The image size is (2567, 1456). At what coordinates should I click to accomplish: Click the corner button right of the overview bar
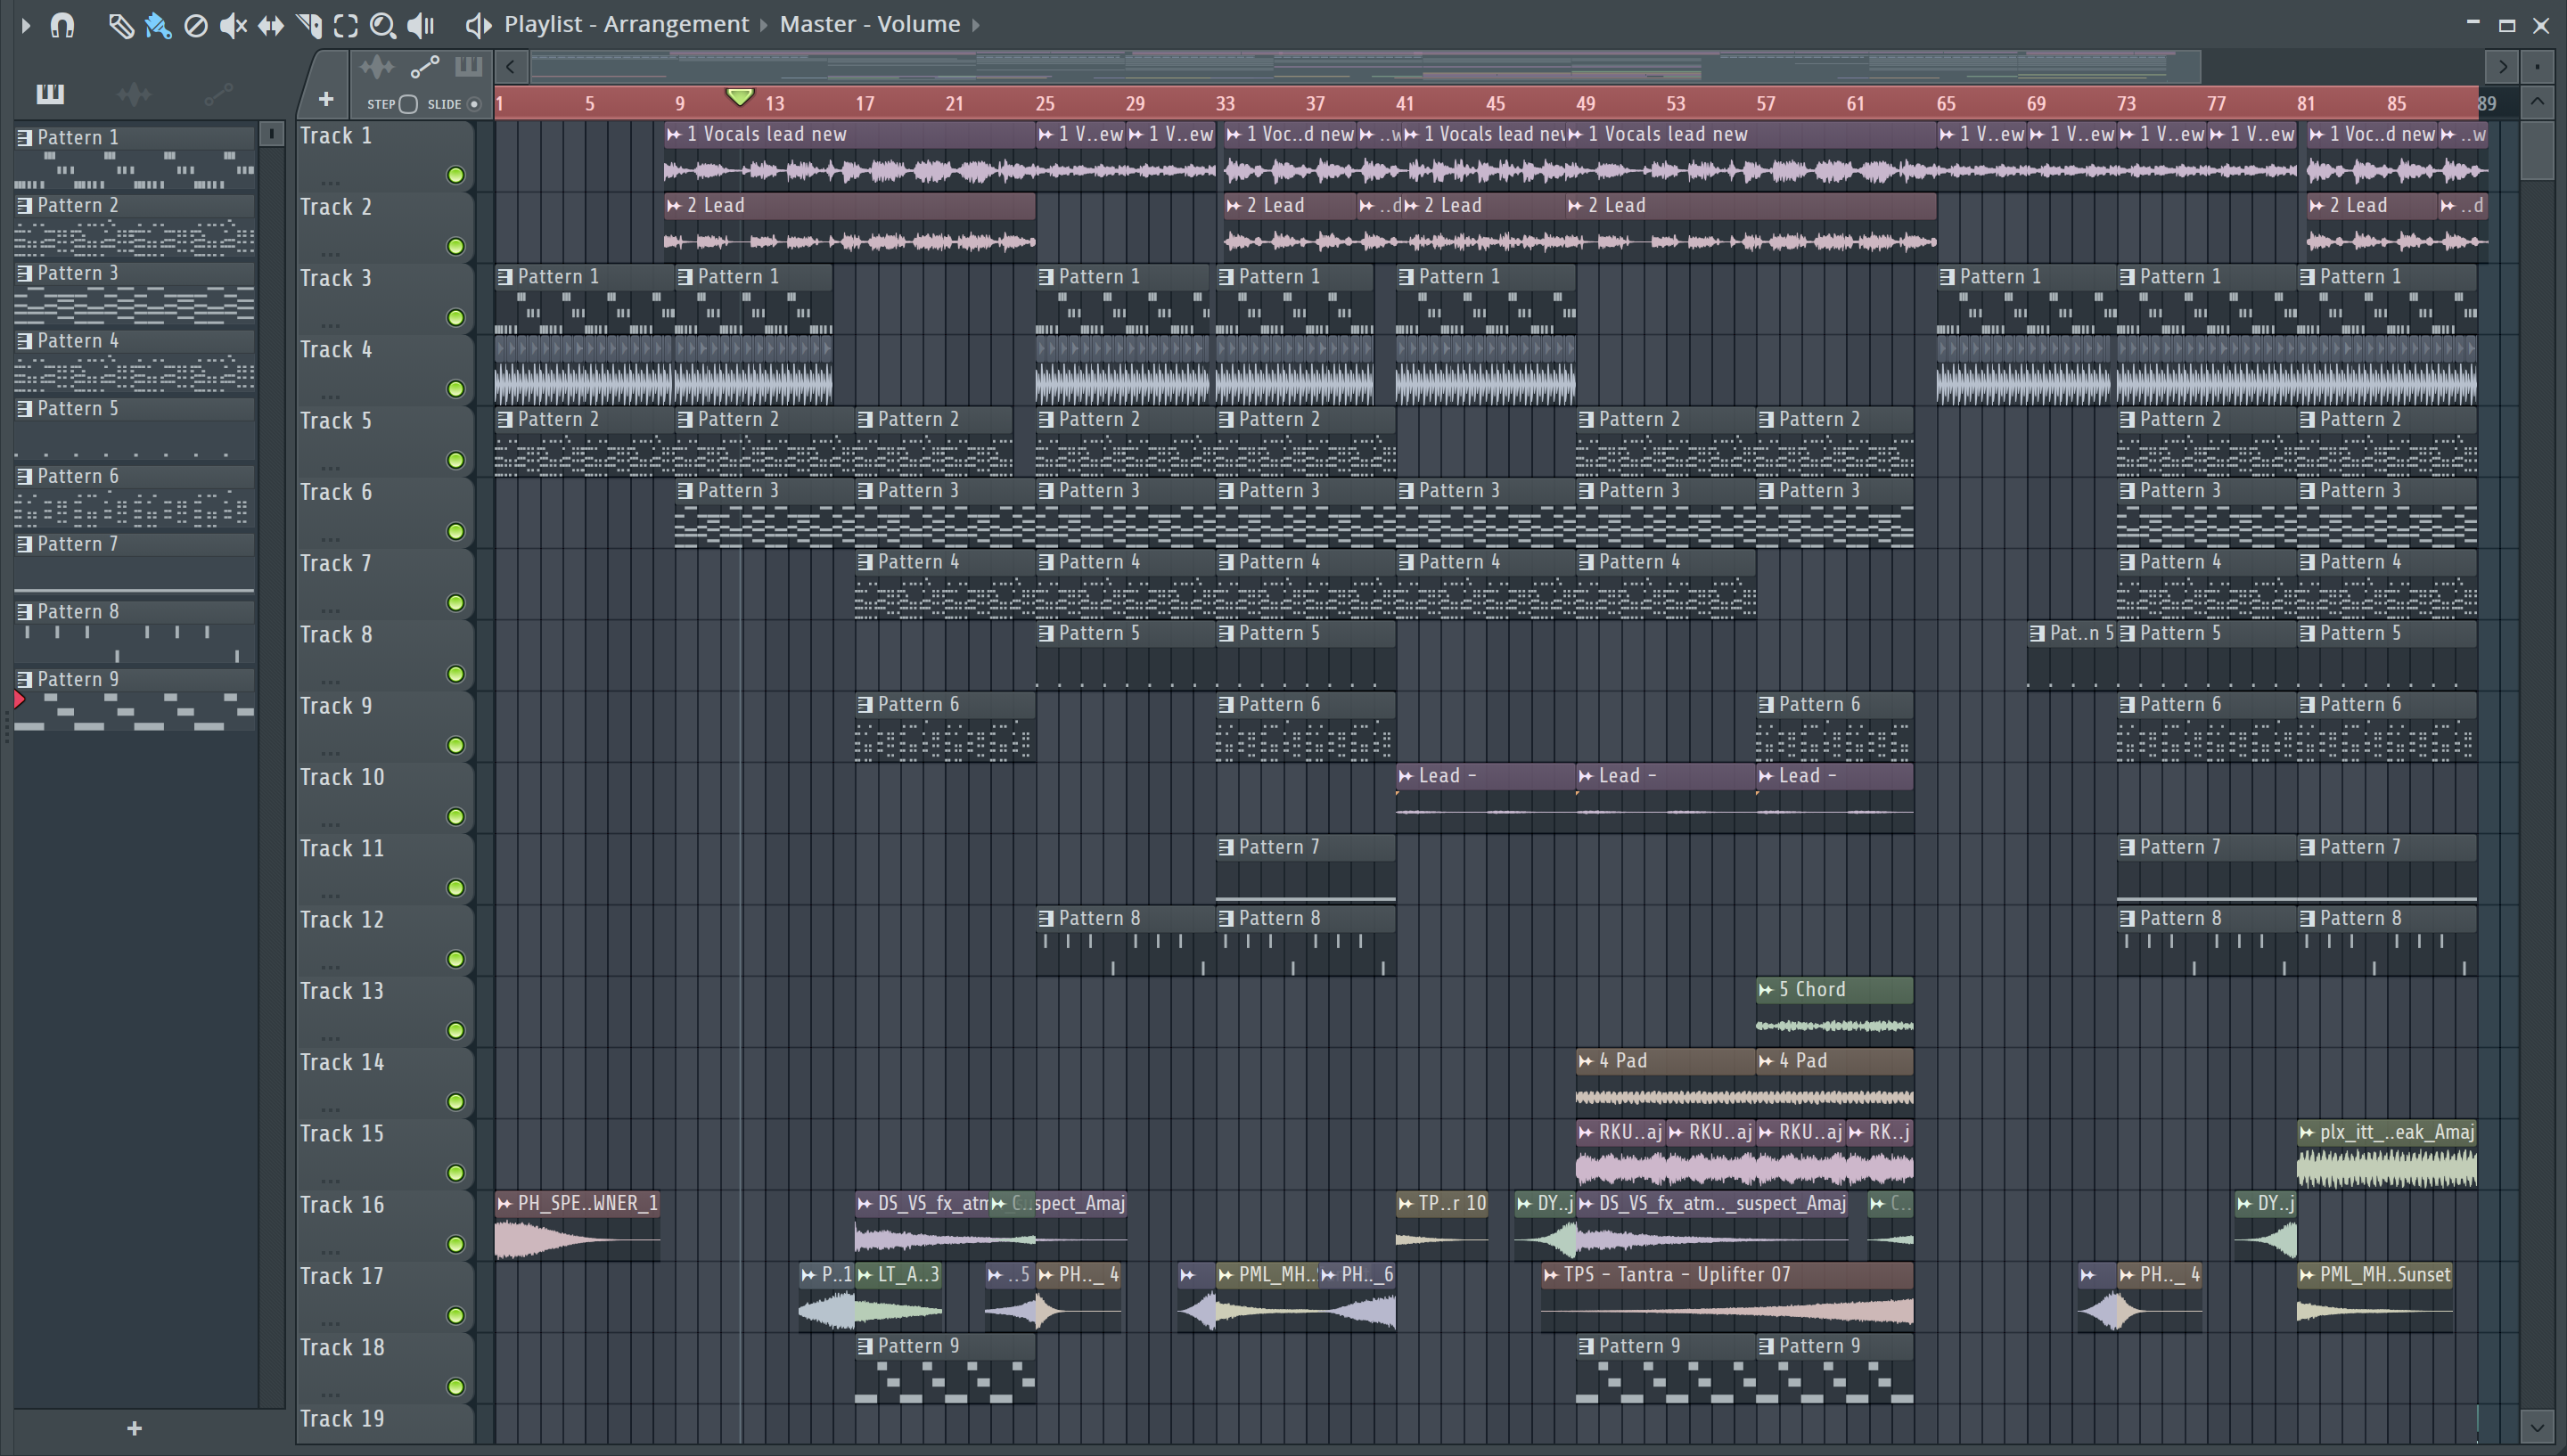pyautogui.click(x=2537, y=67)
